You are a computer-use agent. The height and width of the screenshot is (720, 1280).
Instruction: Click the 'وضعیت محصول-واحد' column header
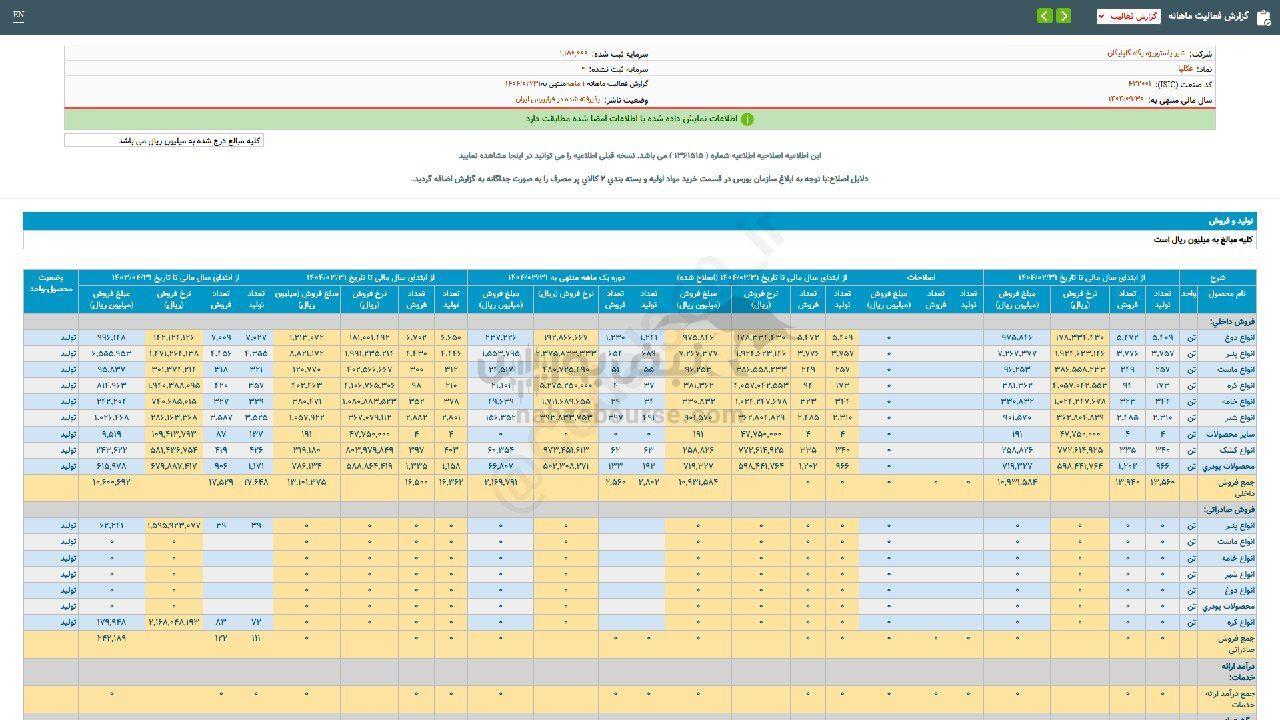click(51, 283)
